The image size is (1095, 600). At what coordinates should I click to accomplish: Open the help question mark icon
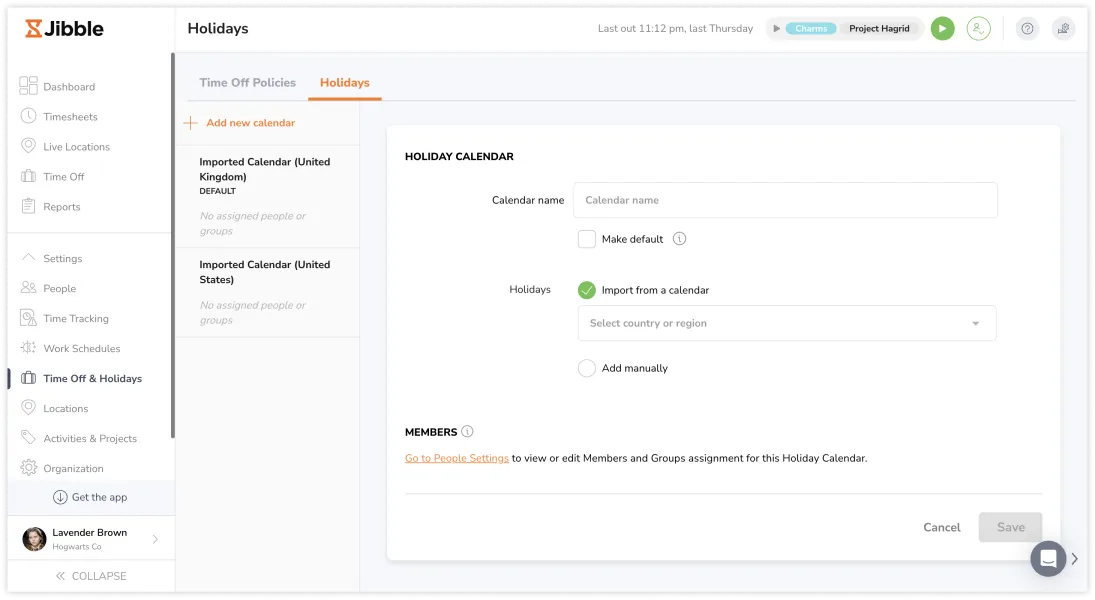[x=1027, y=29]
